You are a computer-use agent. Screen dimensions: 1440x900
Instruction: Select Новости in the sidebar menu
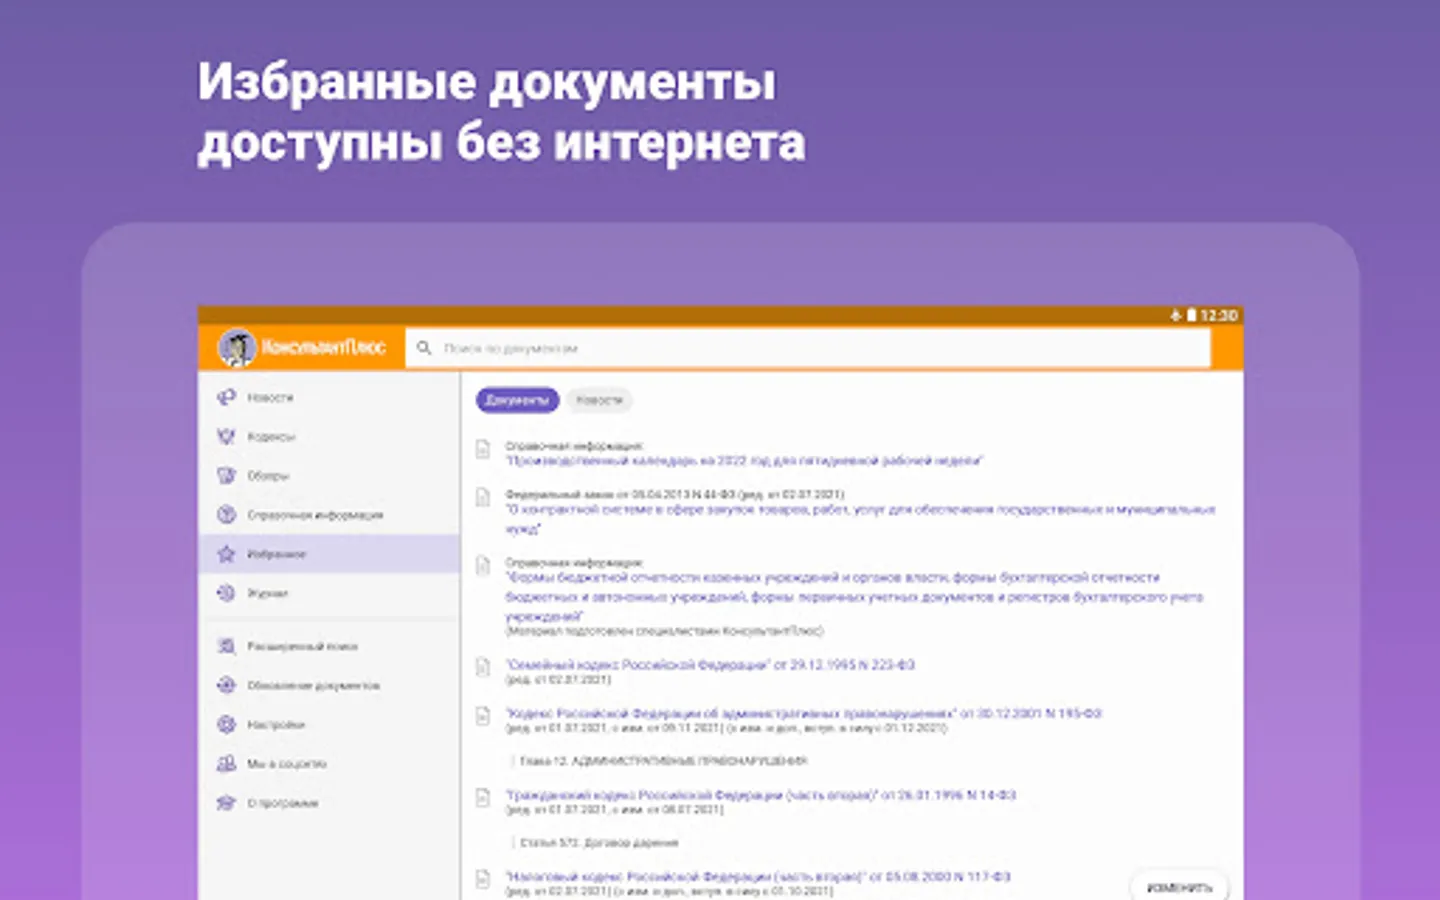[x=329, y=397]
